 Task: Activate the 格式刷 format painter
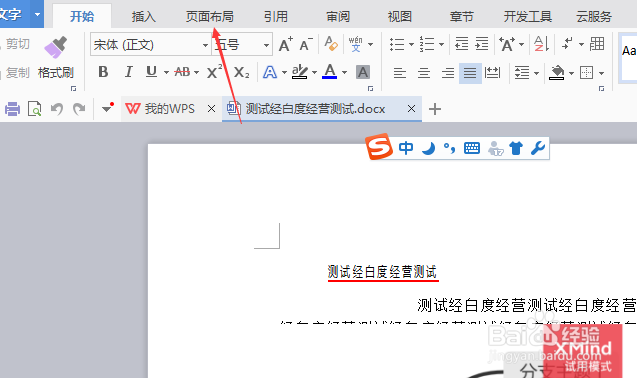click(56, 59)
